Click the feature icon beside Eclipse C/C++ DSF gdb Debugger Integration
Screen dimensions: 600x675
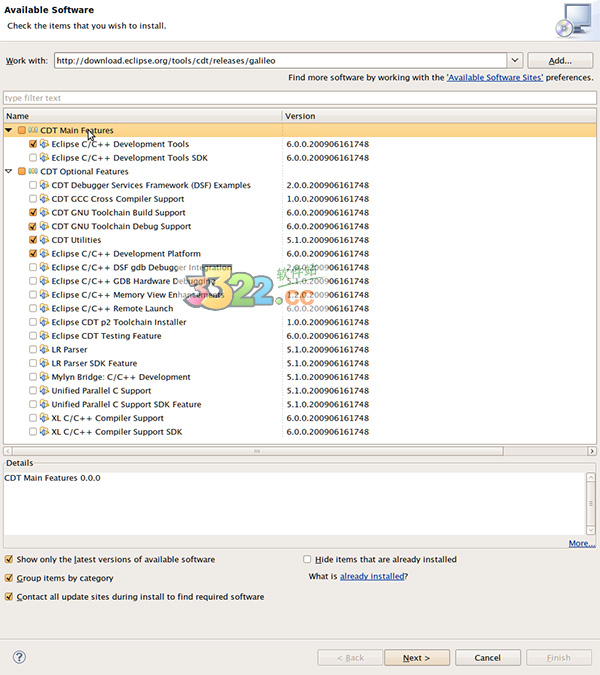pyautogui.click(x=44, y=267)
